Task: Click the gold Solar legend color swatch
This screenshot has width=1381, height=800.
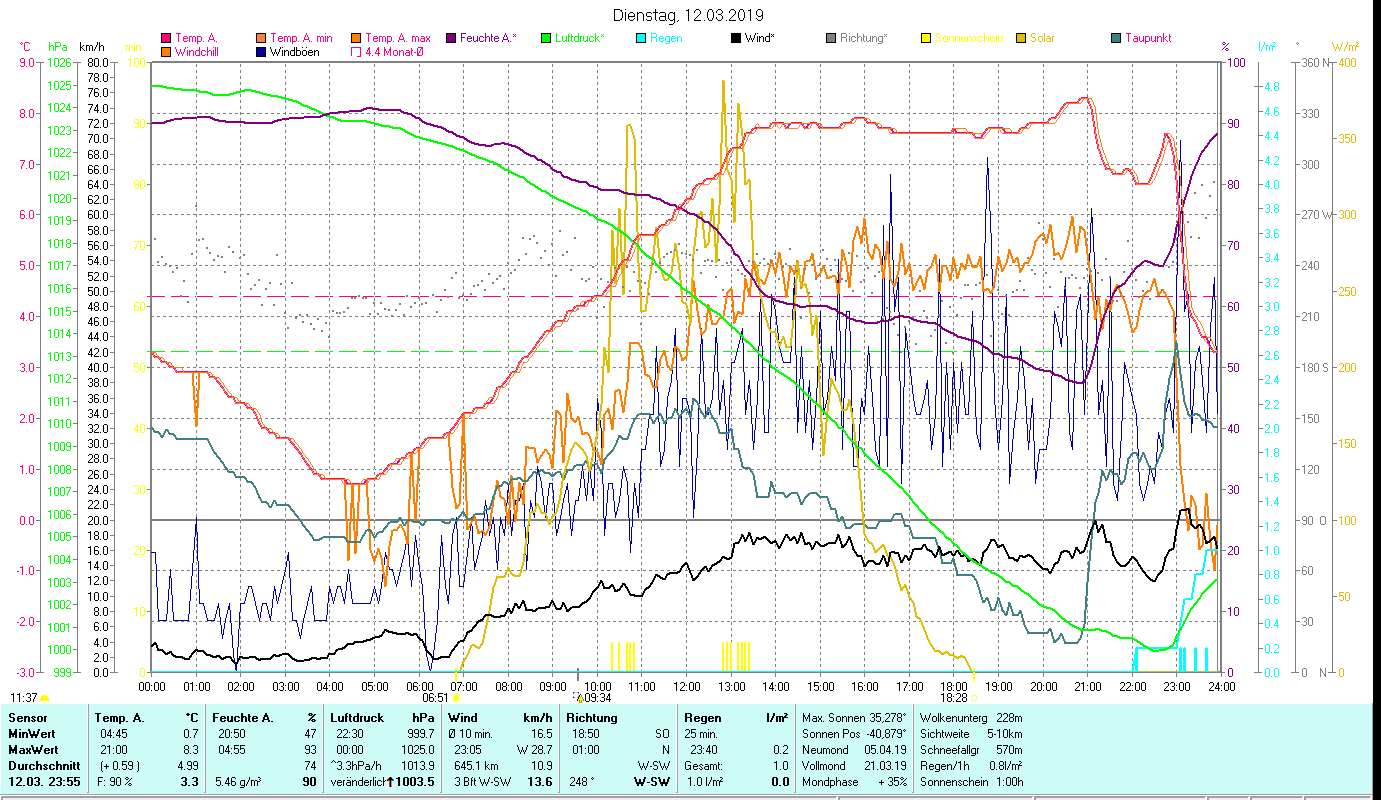Action: [x=1022, y=39]
